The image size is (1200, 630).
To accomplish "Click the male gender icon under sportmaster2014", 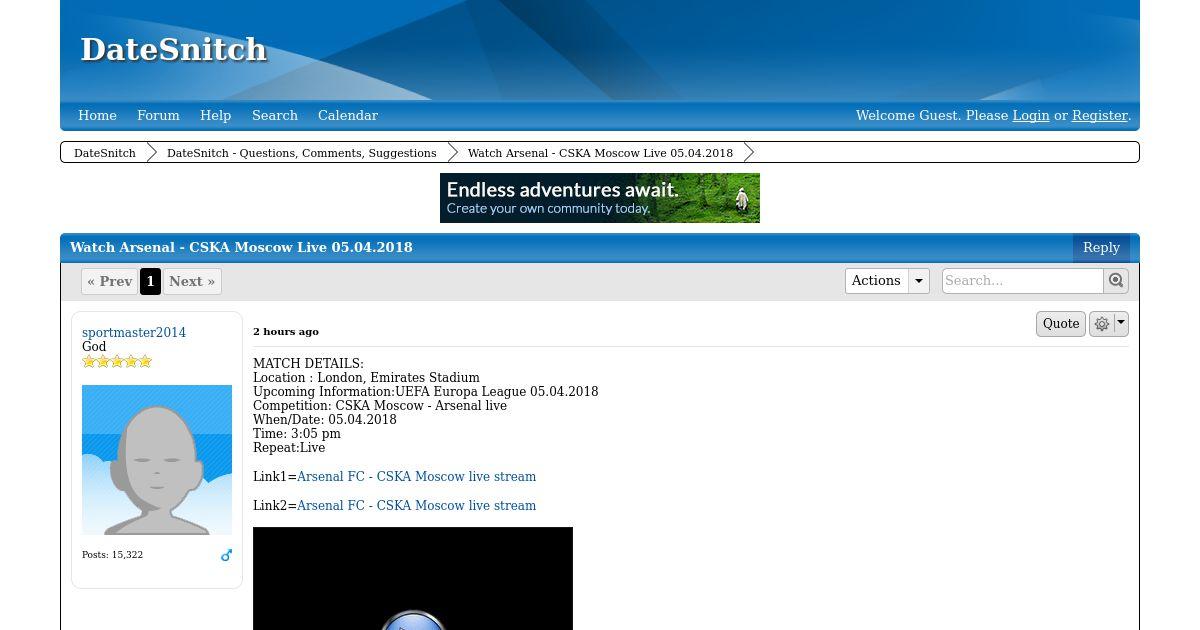I will coord(226,555).
